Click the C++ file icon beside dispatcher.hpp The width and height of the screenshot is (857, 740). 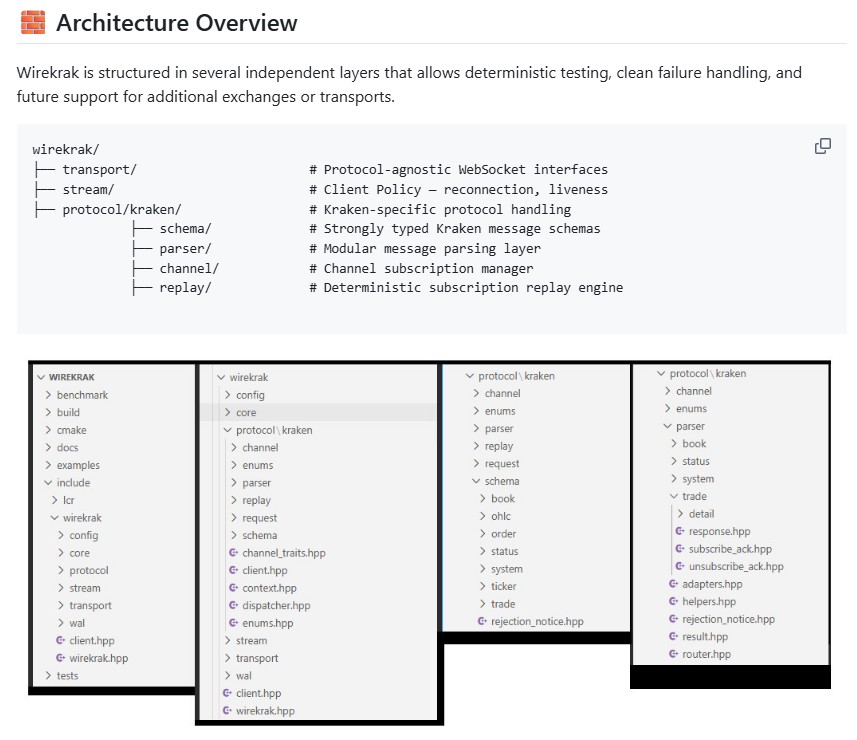[233, 605]
